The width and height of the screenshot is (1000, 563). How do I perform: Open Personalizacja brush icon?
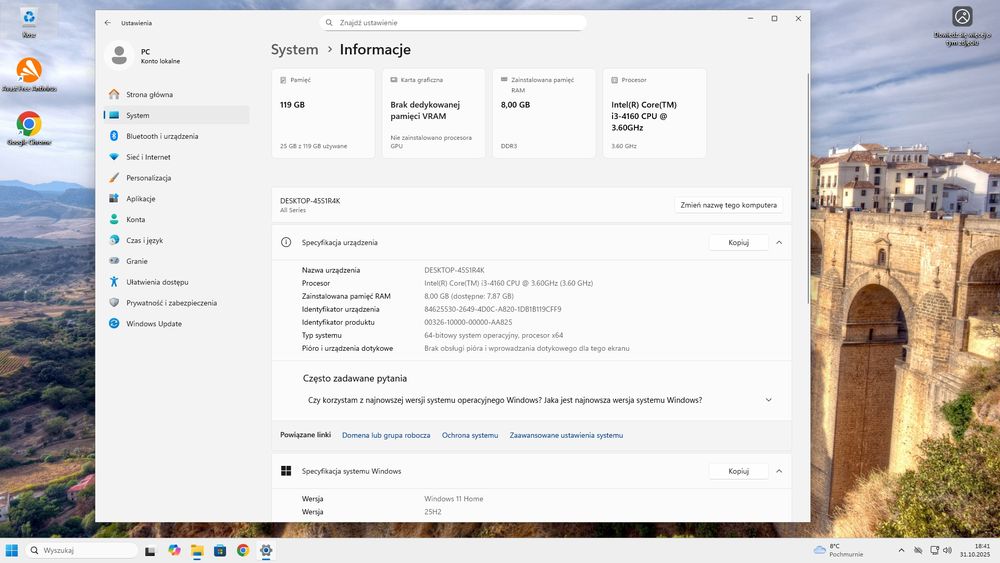(x=114, y=178)
